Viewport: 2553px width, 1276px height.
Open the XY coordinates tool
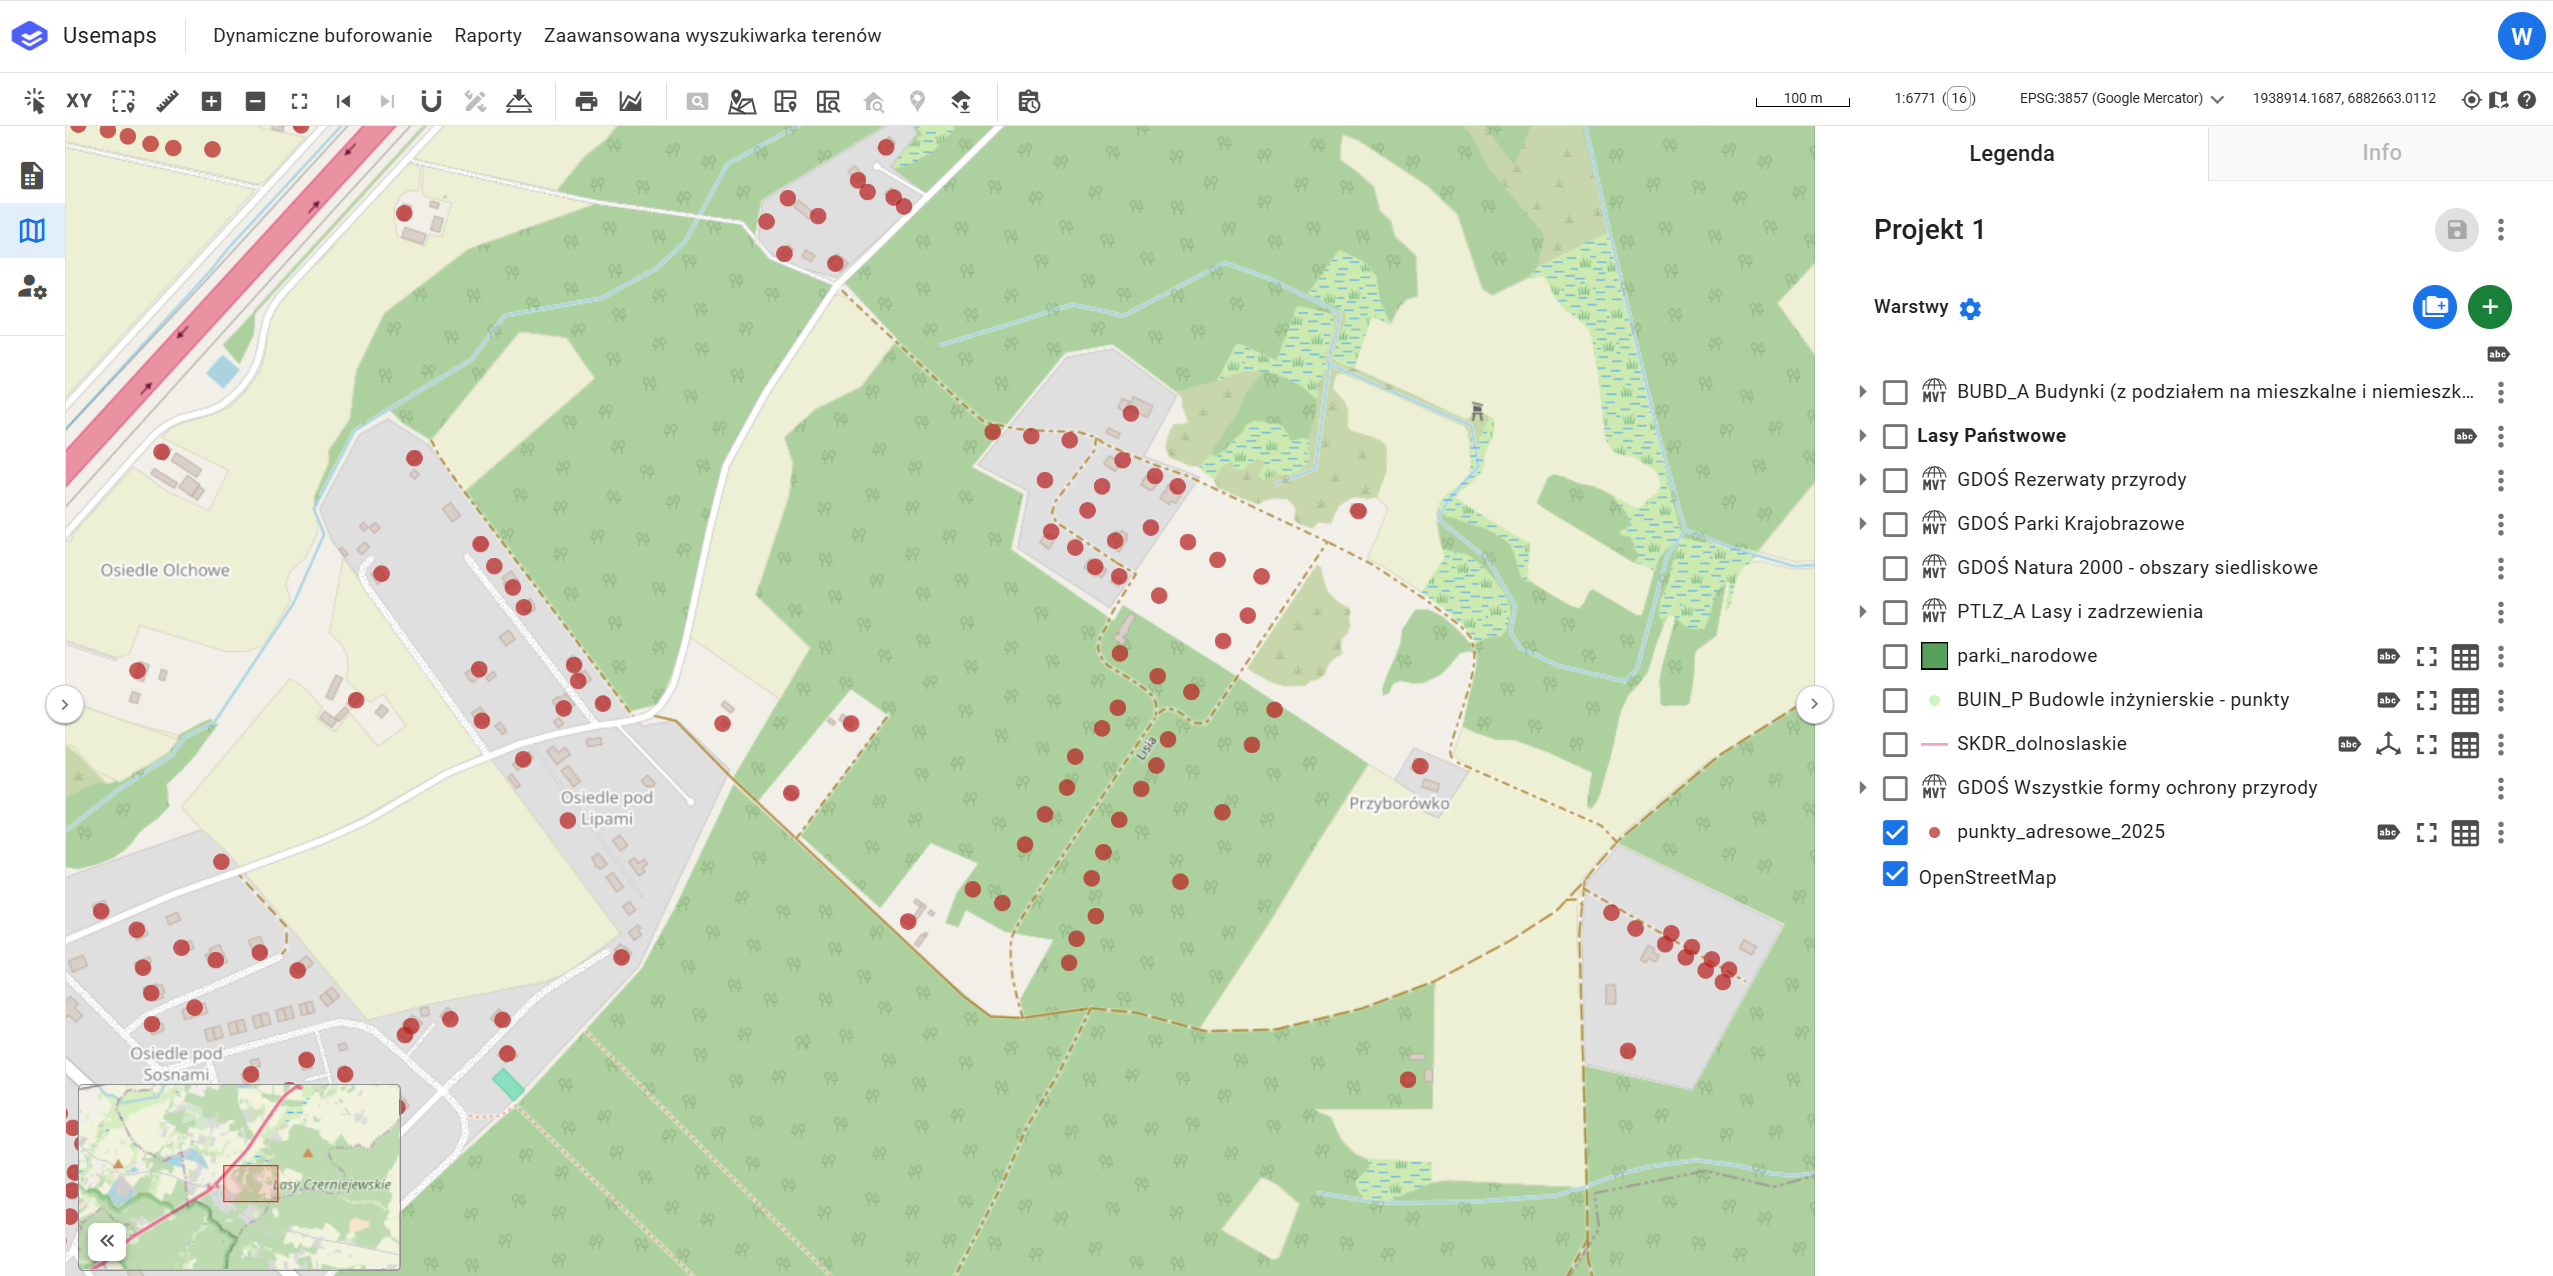tap(79, 101)
